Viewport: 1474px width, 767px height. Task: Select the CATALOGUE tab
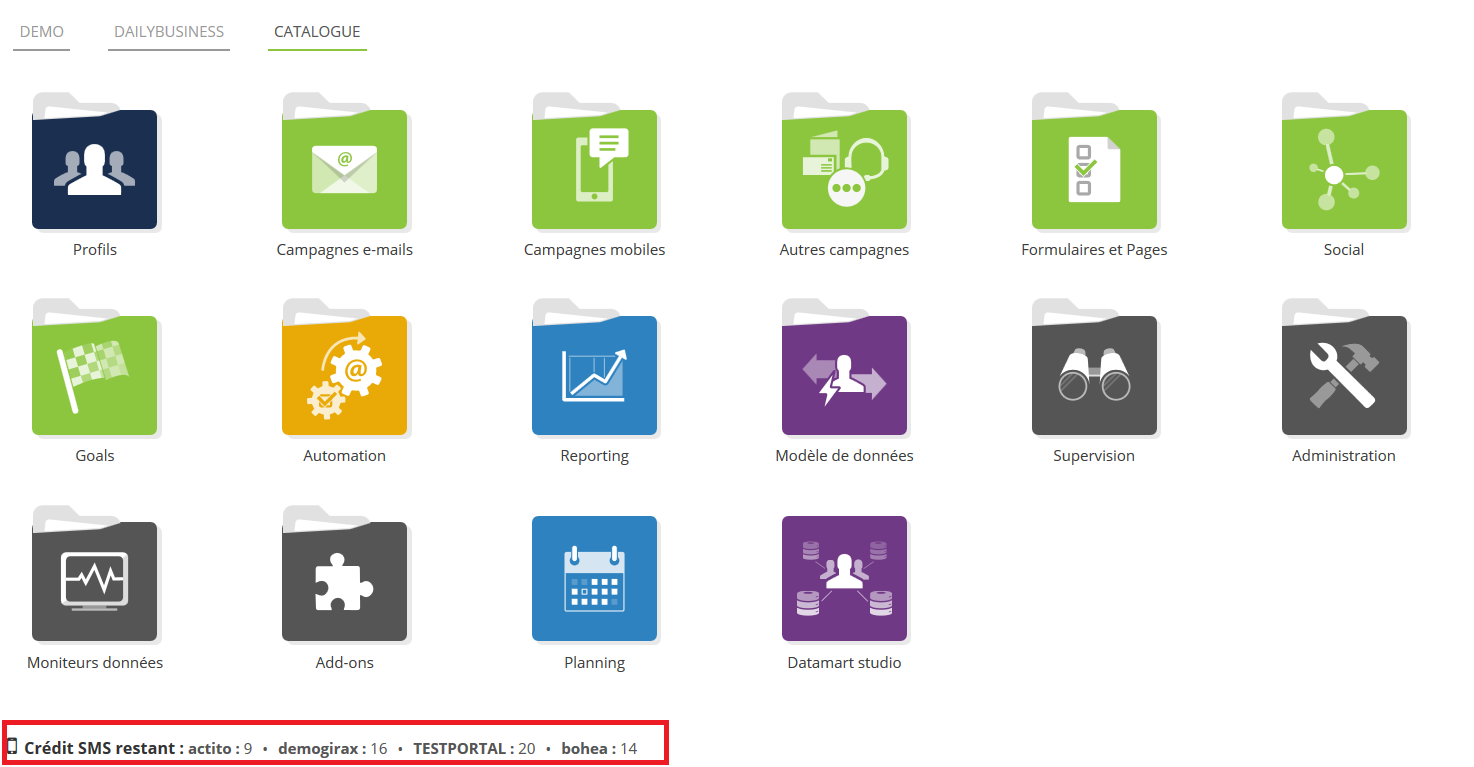(317, 32)
